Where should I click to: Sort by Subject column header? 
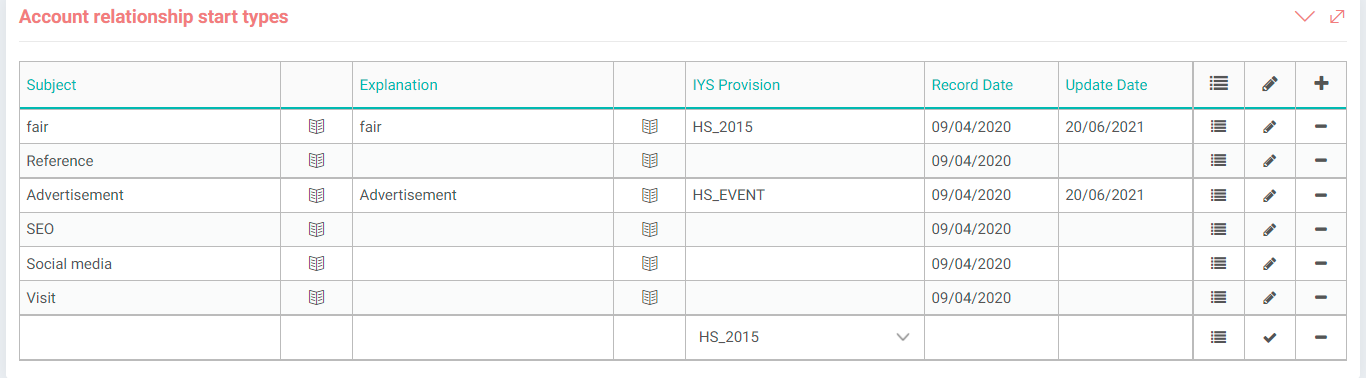click(51, 85)
